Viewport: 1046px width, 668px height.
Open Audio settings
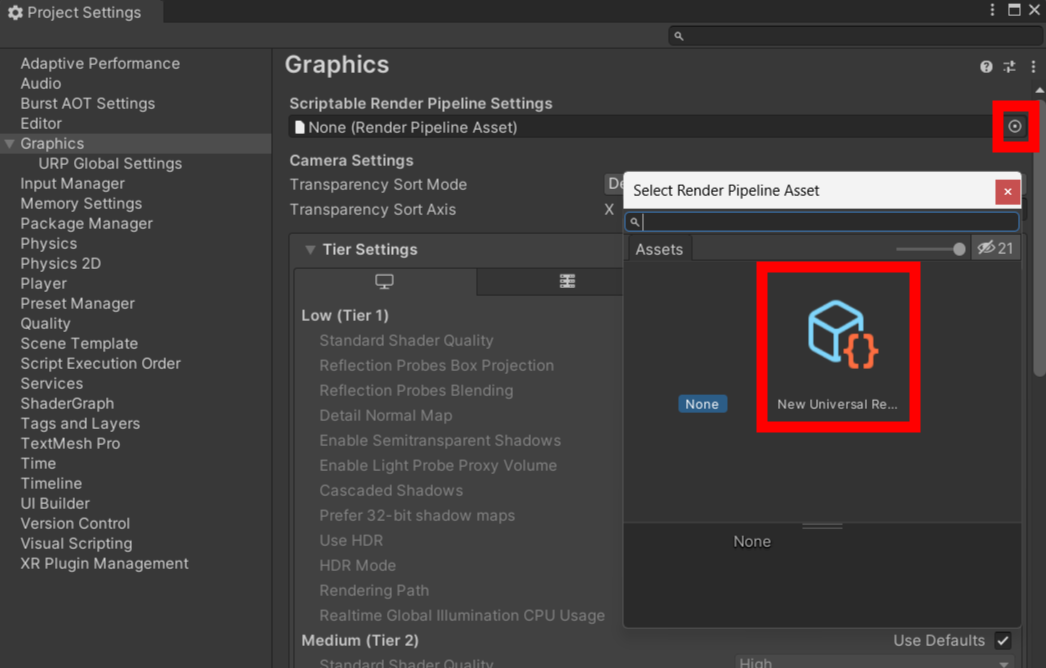point(41,83)
